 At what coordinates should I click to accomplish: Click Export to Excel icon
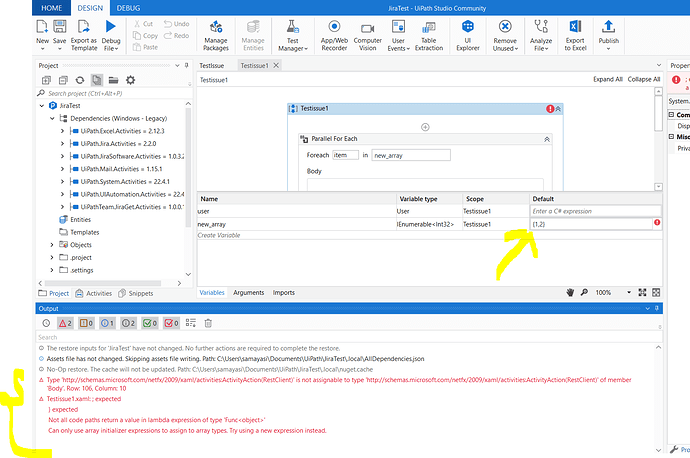pyautogui.click(x=575, y=27)
